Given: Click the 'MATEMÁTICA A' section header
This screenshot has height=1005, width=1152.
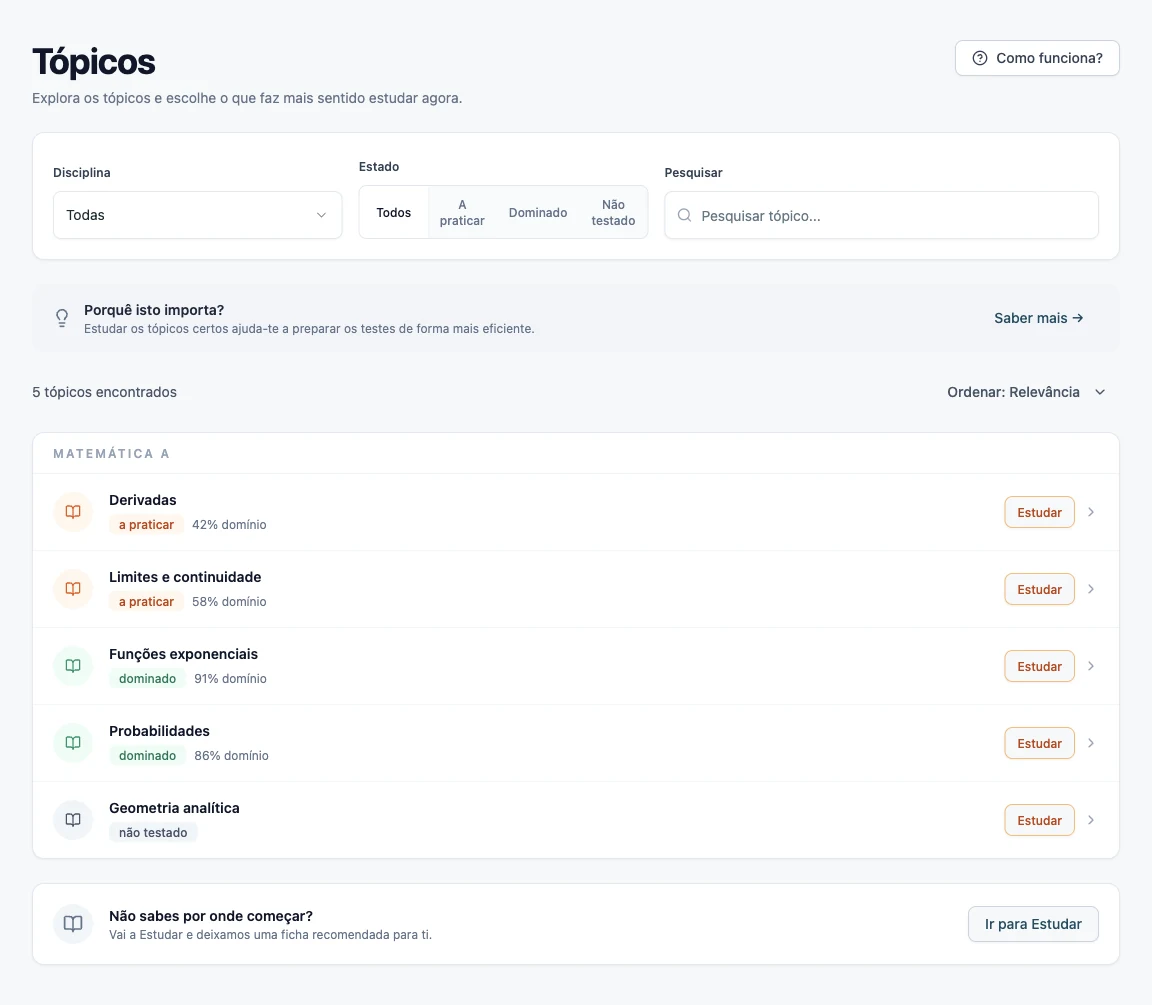Looking at the screenshot, I should 112,454.
